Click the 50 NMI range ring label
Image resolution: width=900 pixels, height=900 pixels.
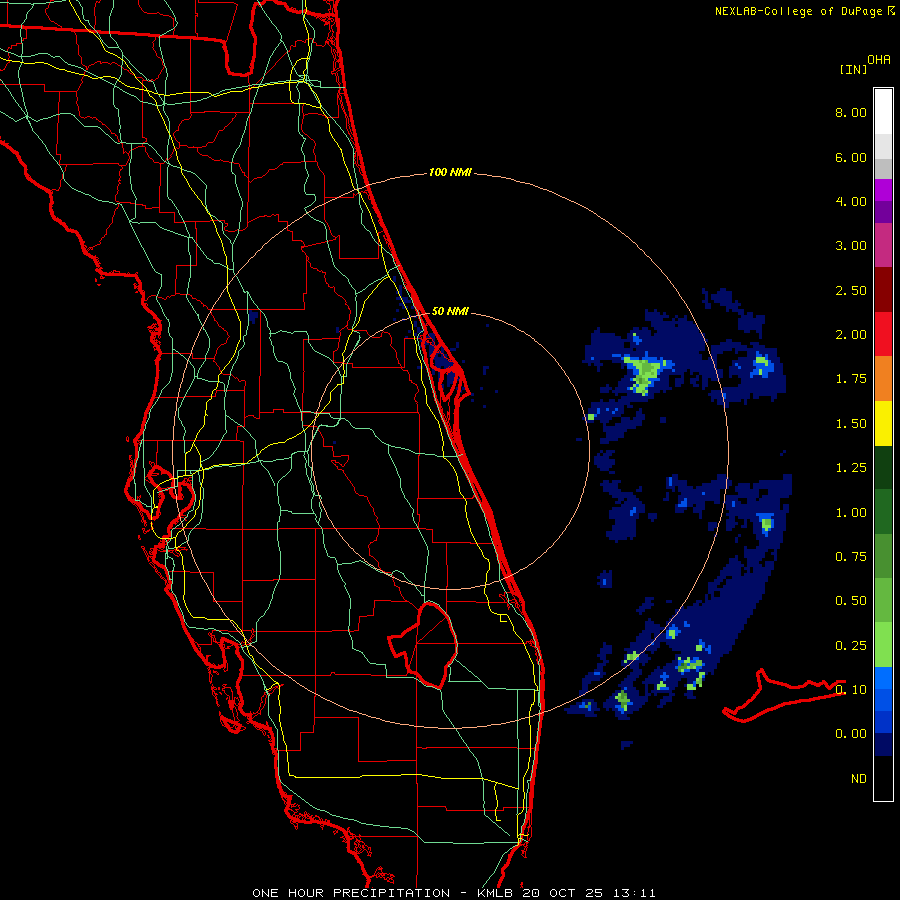point(450,311)
